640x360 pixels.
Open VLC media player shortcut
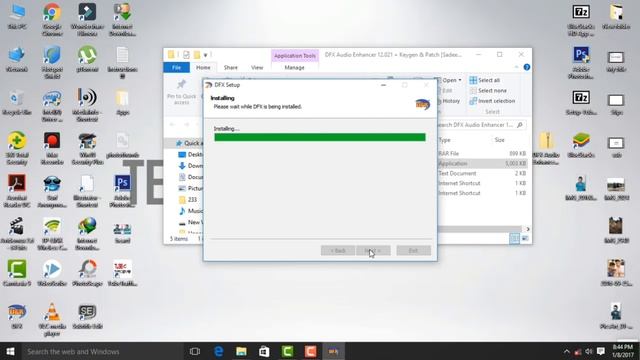pos(52,319)
